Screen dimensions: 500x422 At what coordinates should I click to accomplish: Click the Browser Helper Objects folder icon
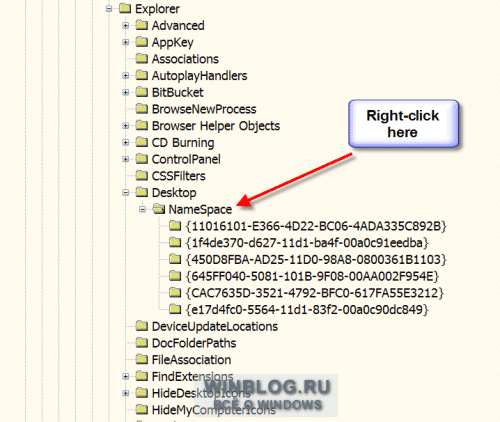click(142, 126)
